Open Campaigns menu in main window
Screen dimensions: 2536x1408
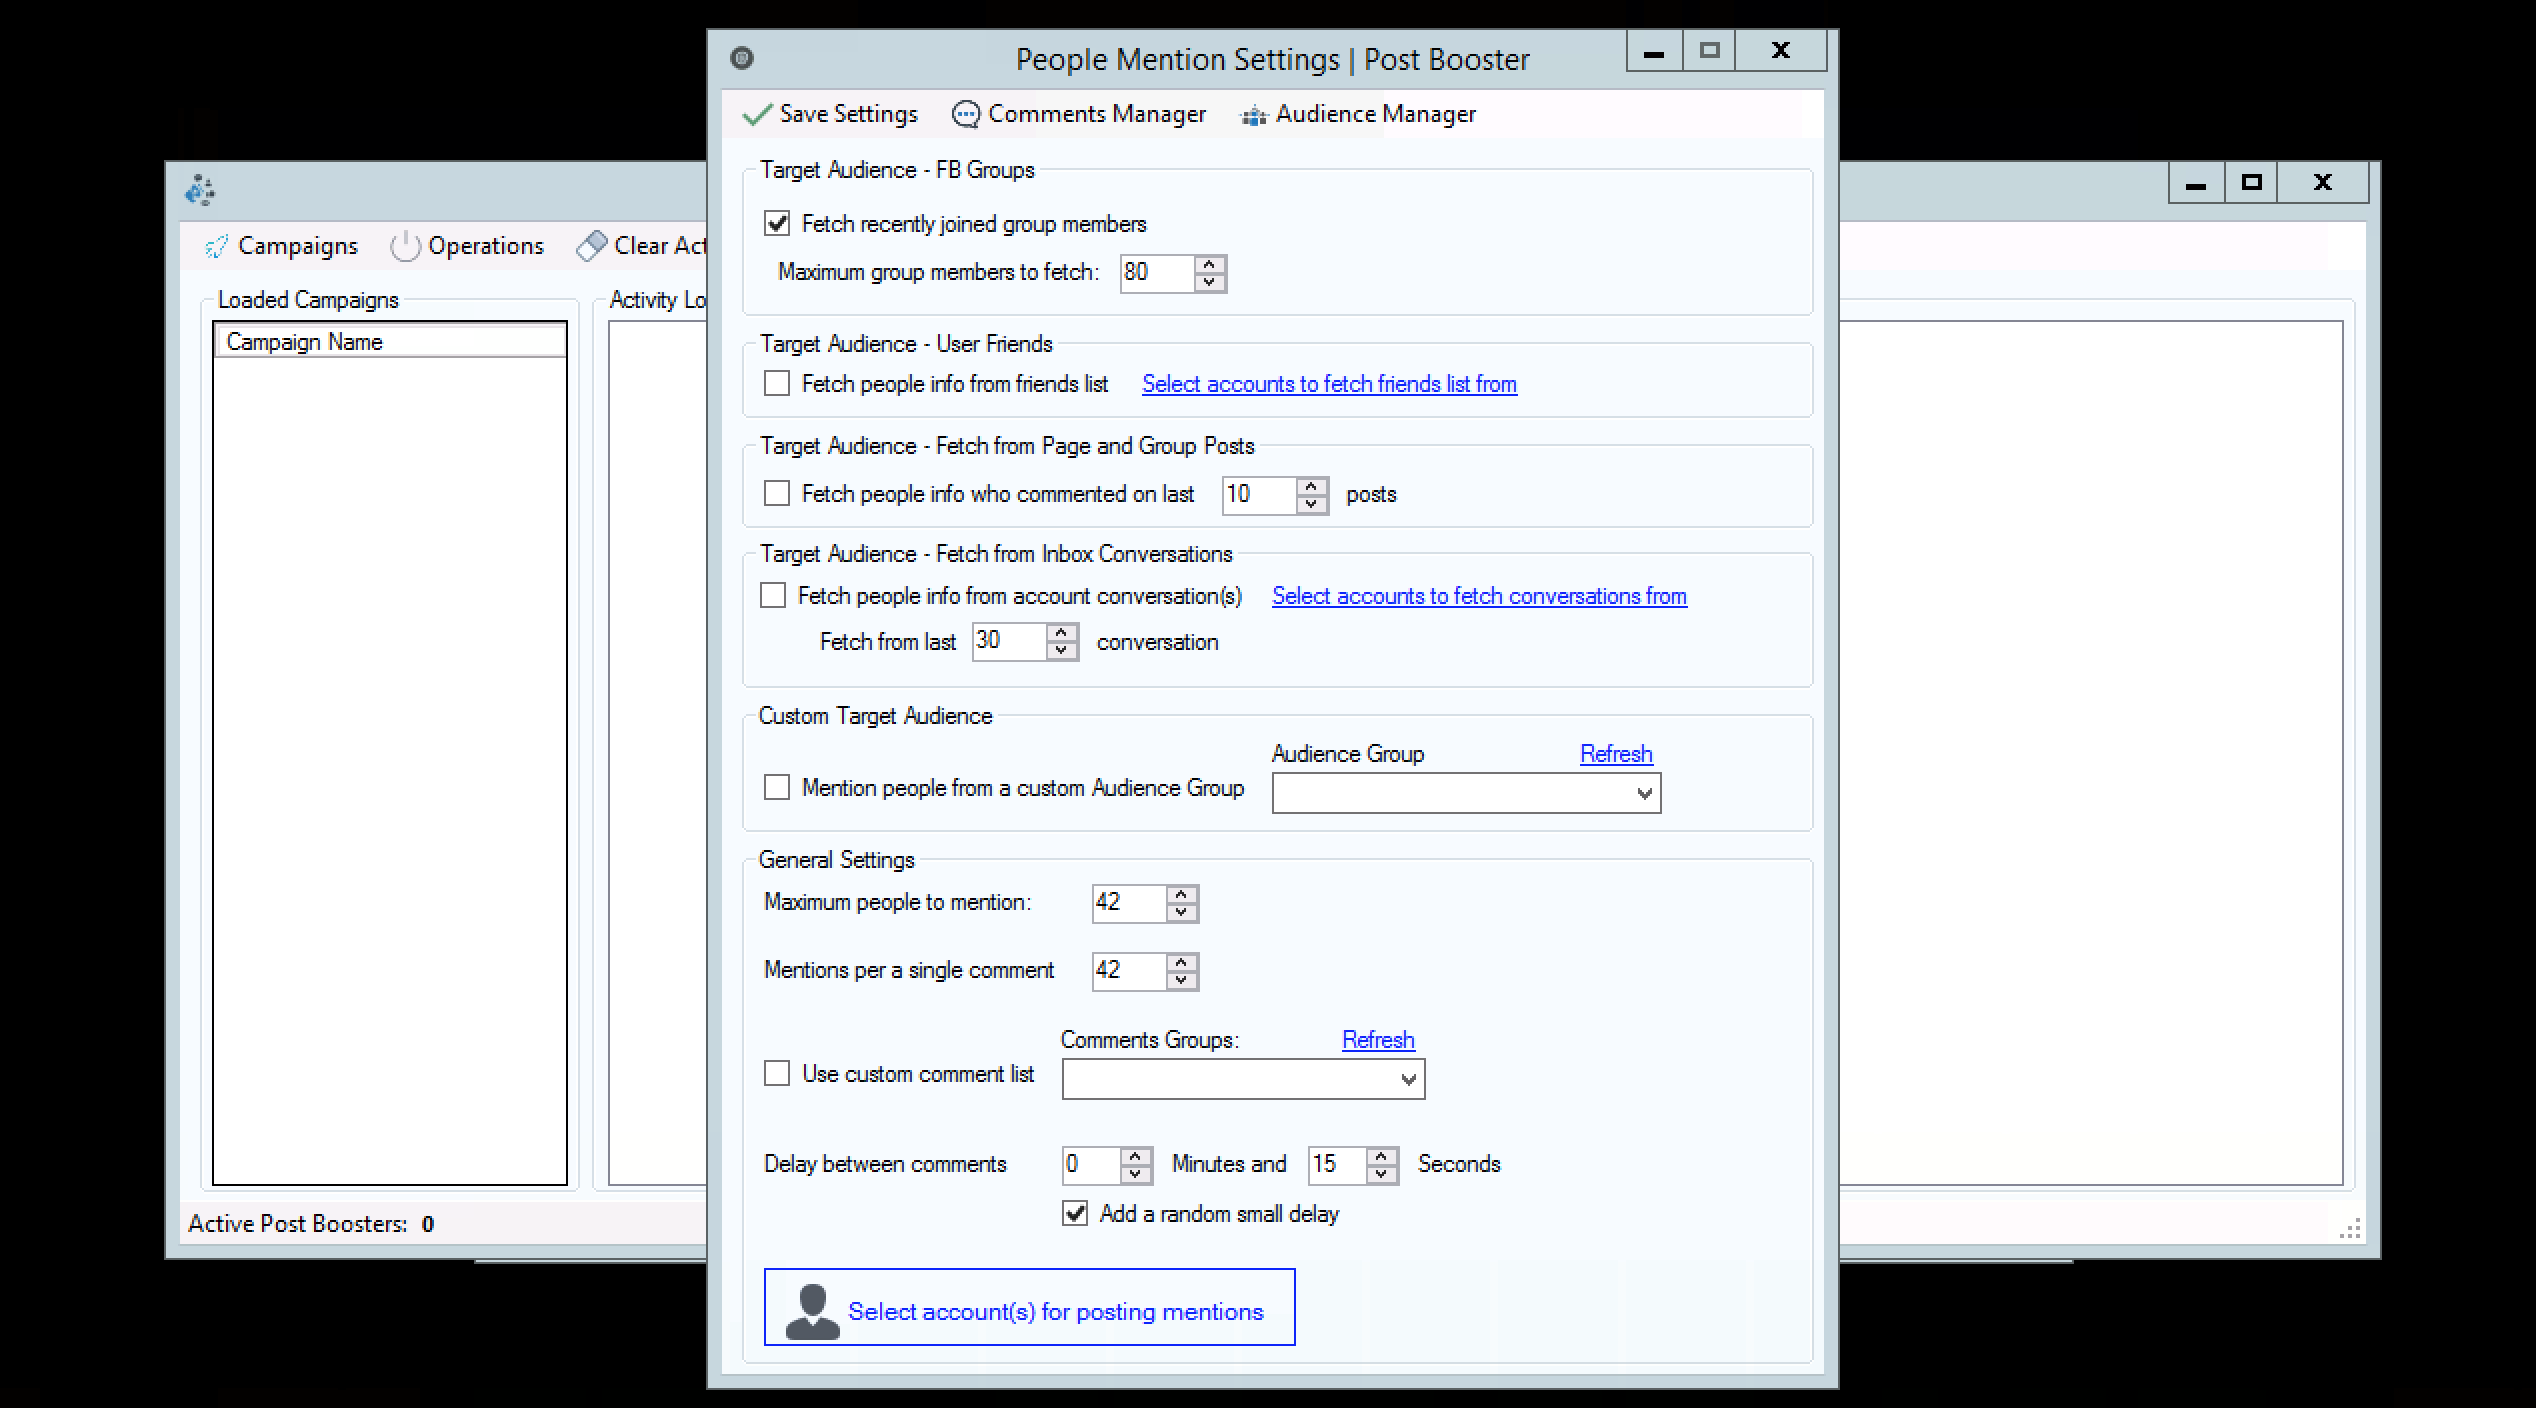tap(281, 246)
